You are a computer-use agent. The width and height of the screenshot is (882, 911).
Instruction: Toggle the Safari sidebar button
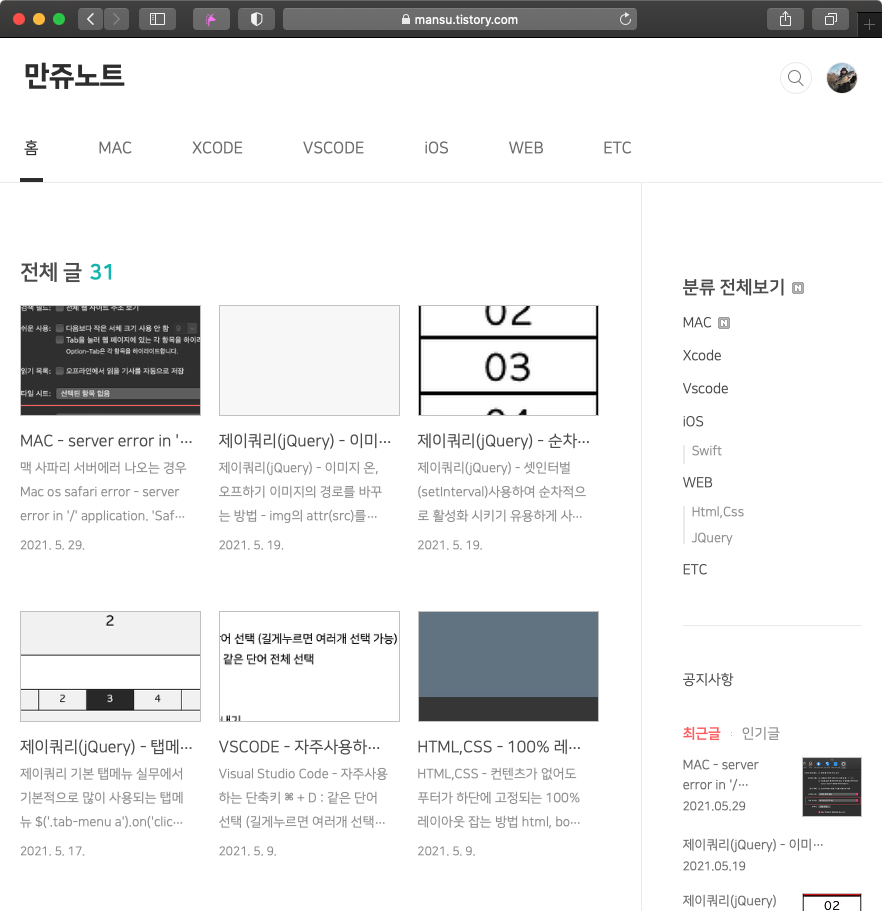(157, 19)
